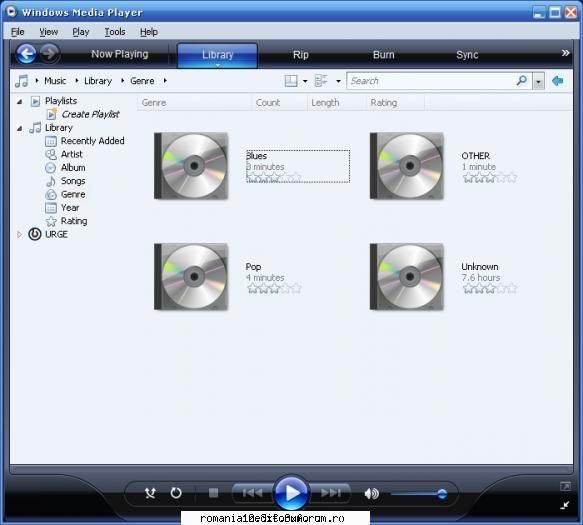Rate the Pop genre using stars

point(274,288)
